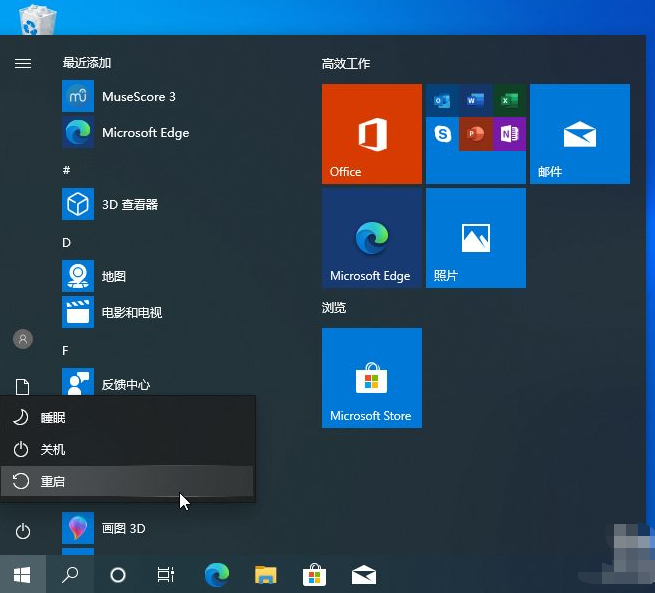
Task: Click the Office tile
Action: 372,134
